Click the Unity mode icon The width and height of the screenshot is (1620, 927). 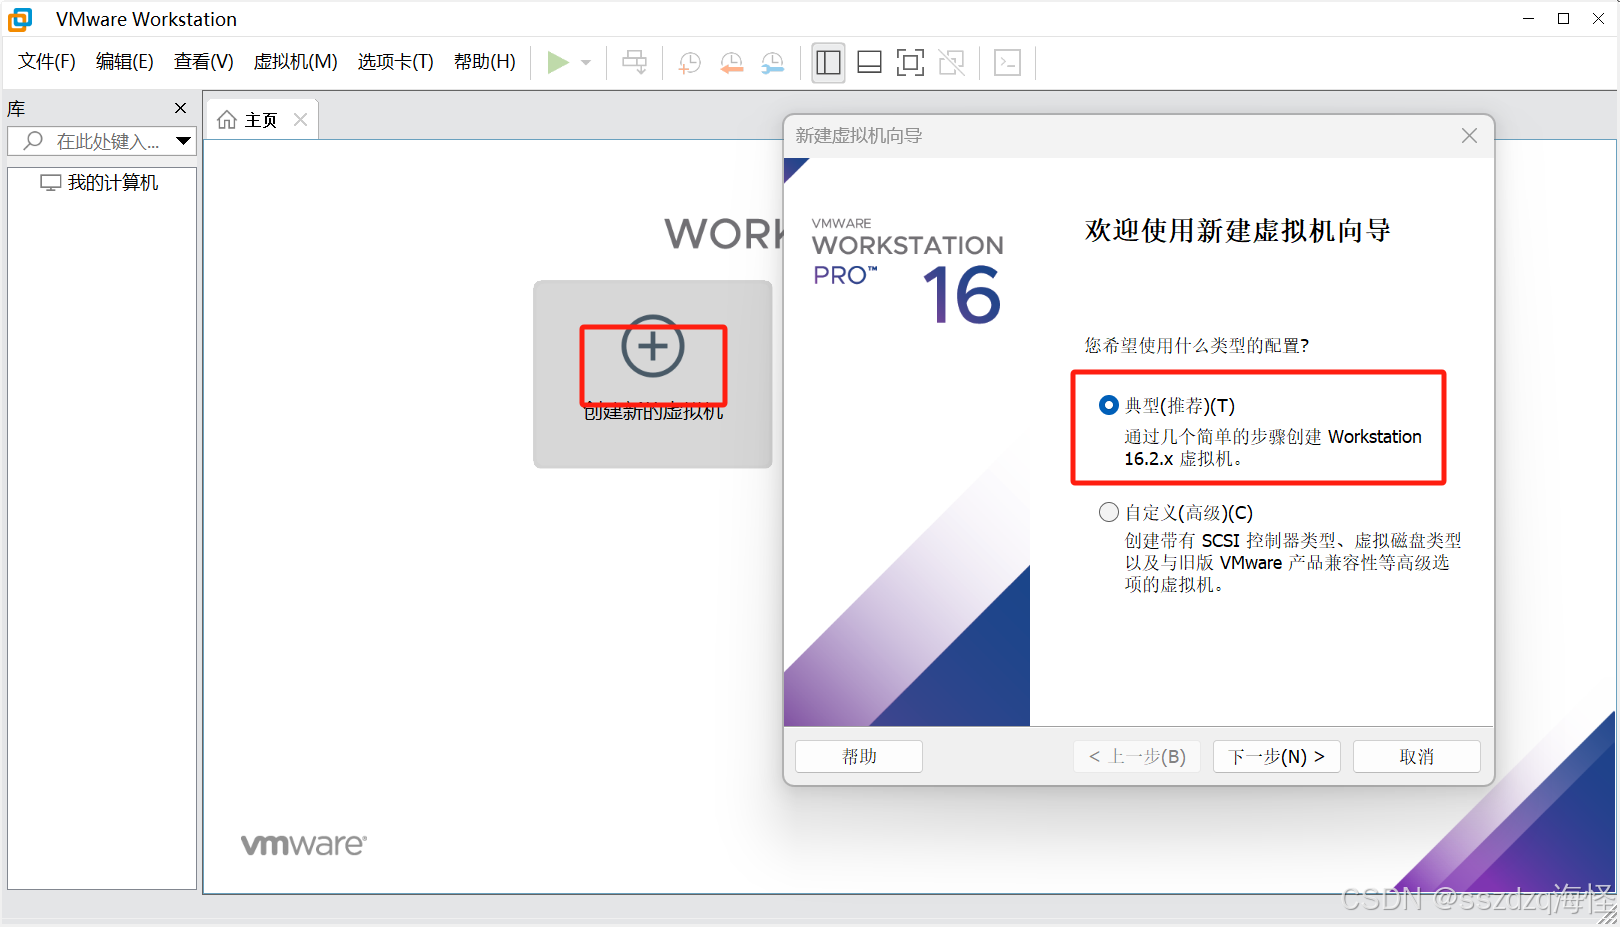pos(951,63)
